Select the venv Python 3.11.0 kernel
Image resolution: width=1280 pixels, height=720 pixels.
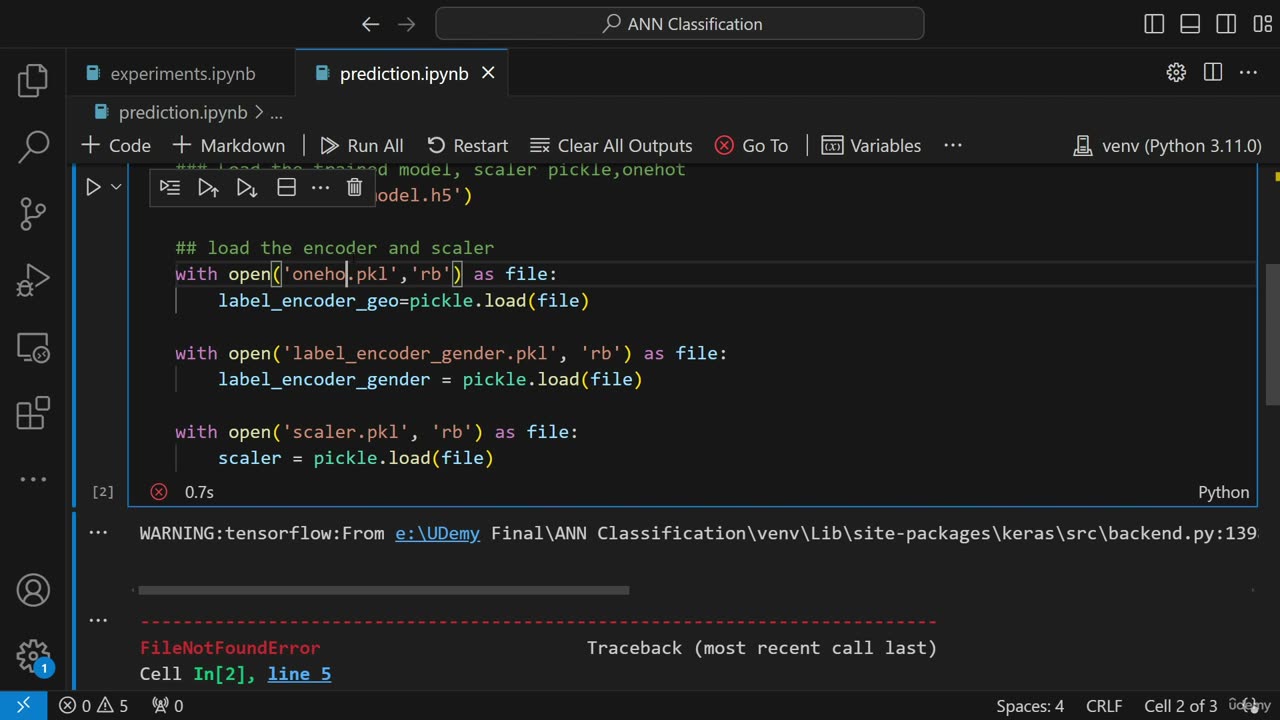click(1167, 146)
